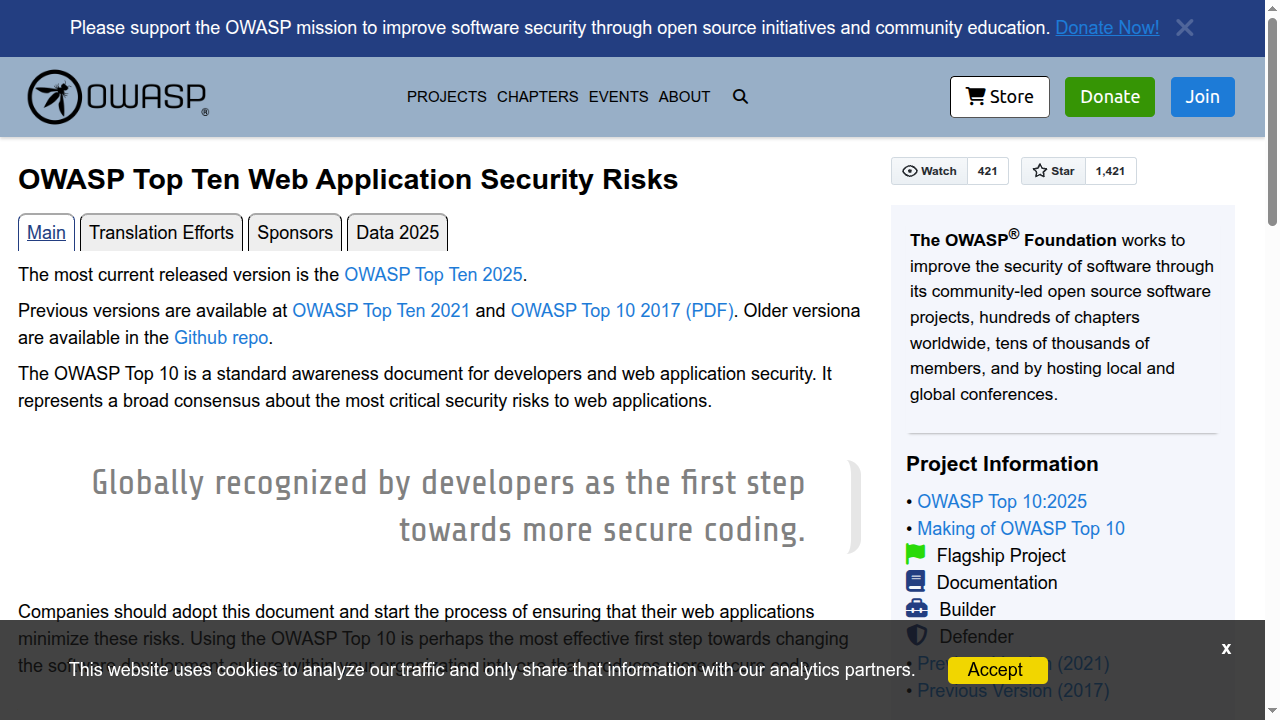Dismiss the donation banner with X
This screenshot has height=720, width=1280.
pyautogui.click(x=1185, y=28)
